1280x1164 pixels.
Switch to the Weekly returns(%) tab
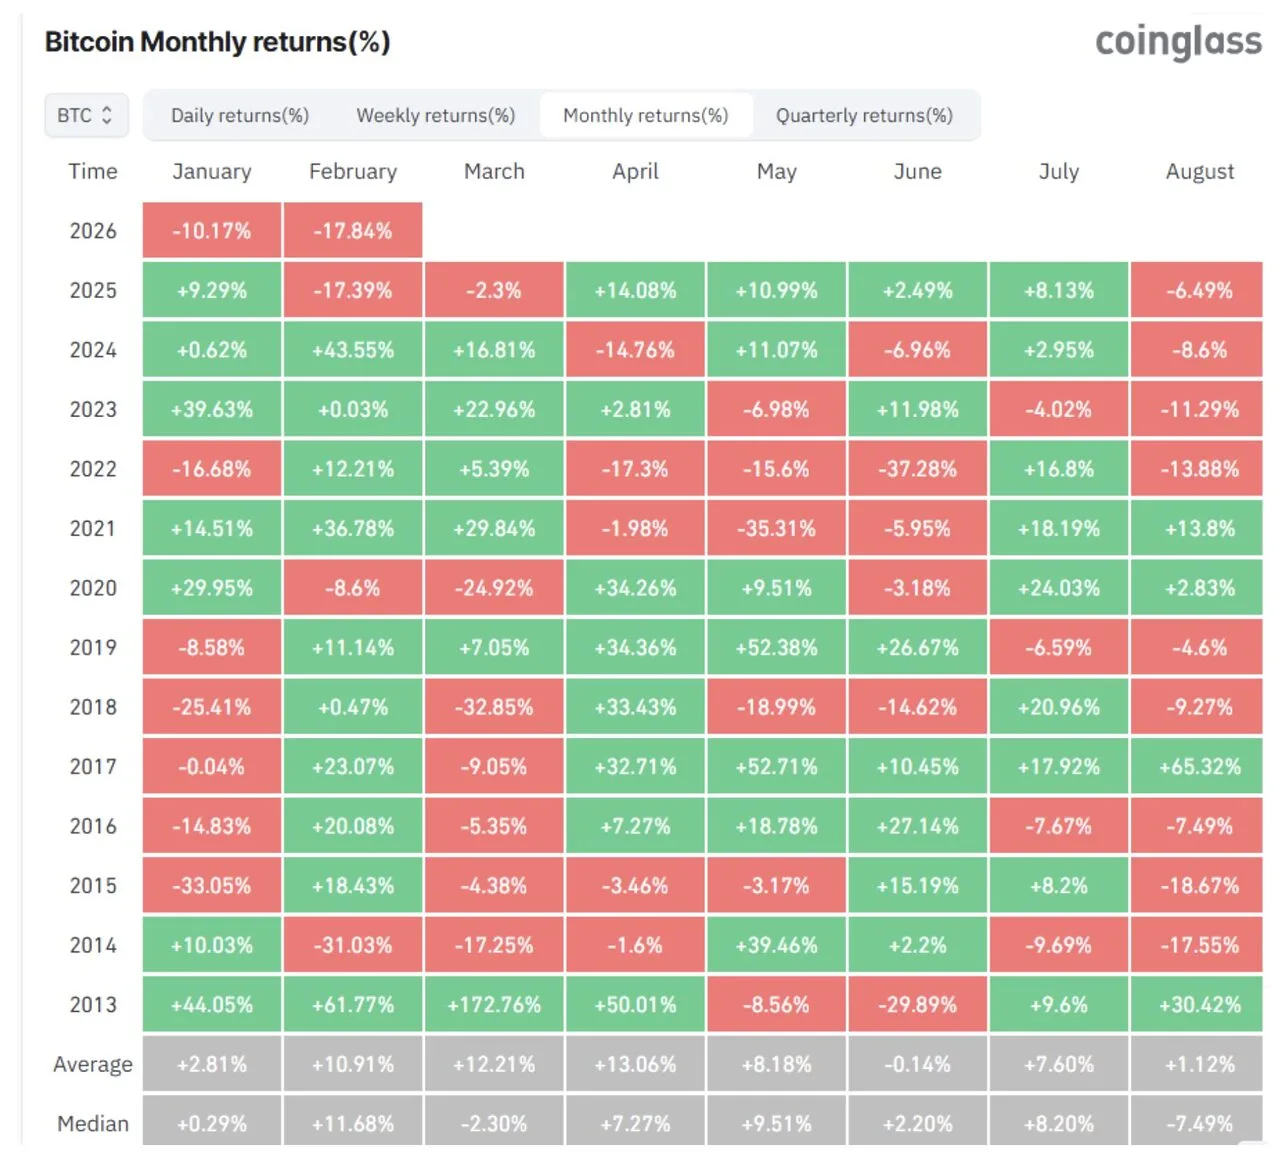434,115
